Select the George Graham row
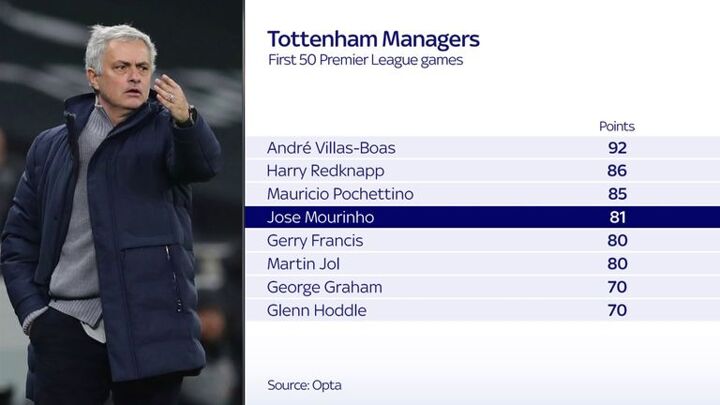This screenshot has width=720, height=405. coord(483,287)
